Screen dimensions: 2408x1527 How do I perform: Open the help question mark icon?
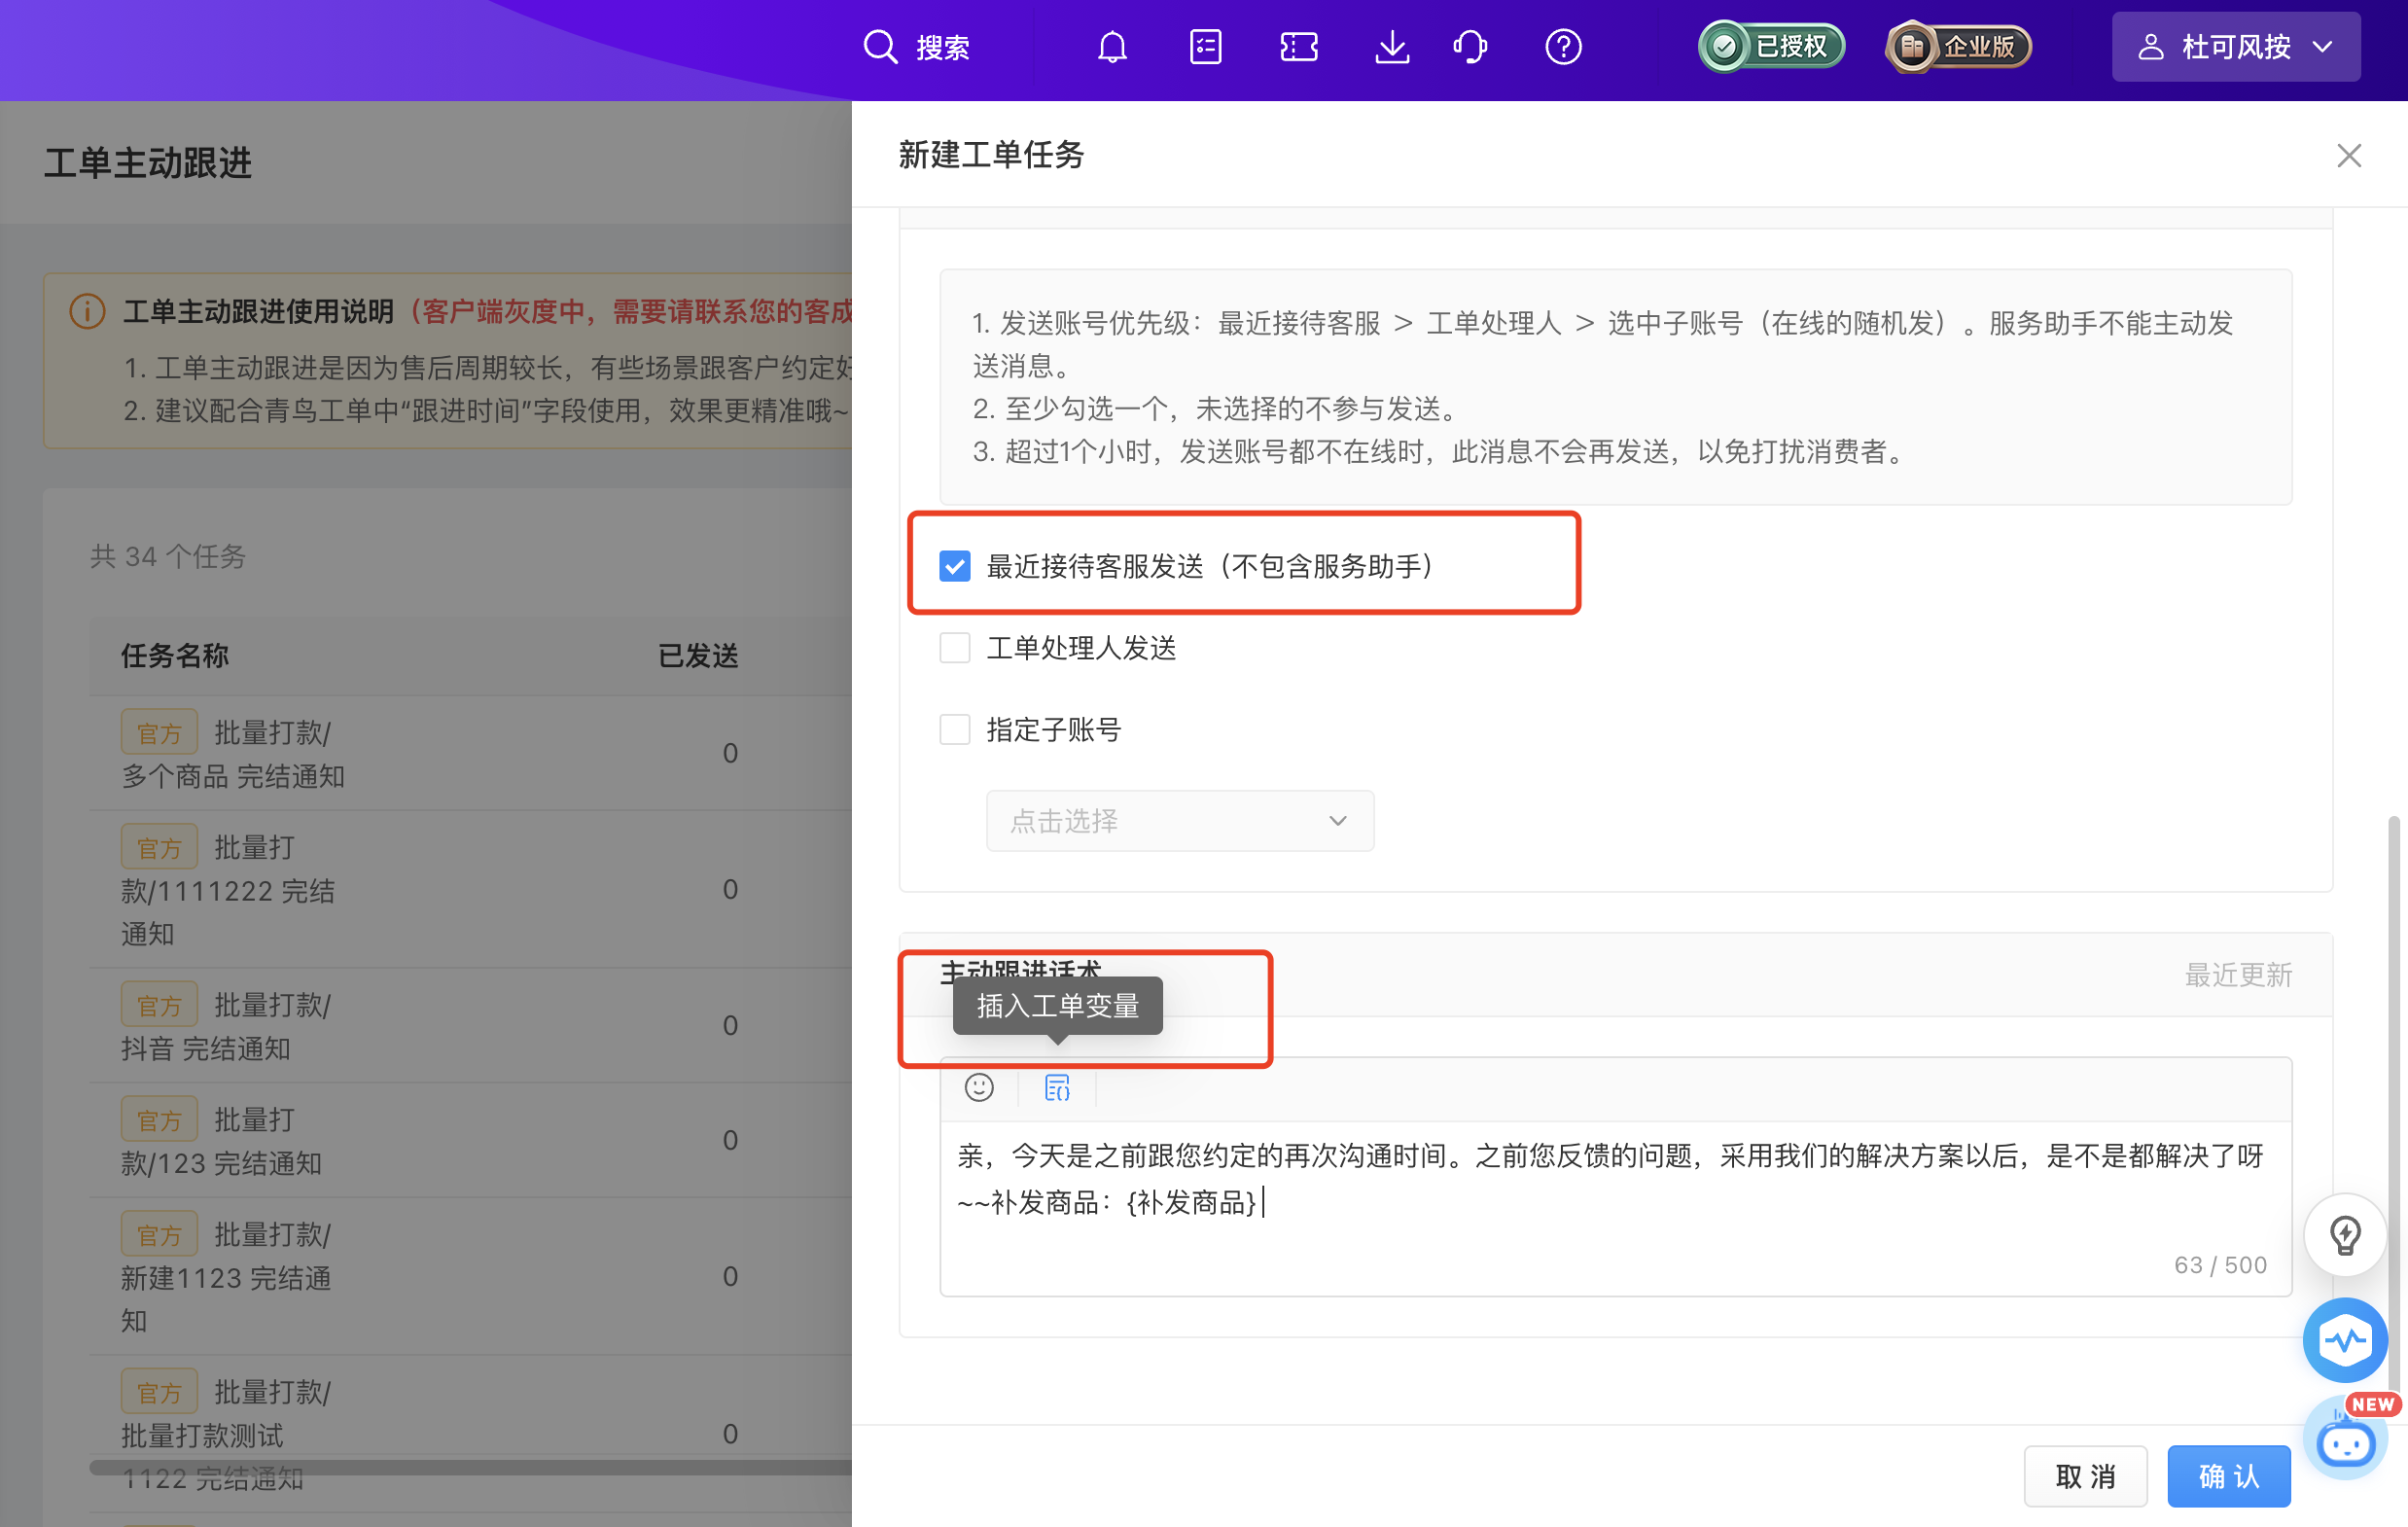coord(1563,47)
